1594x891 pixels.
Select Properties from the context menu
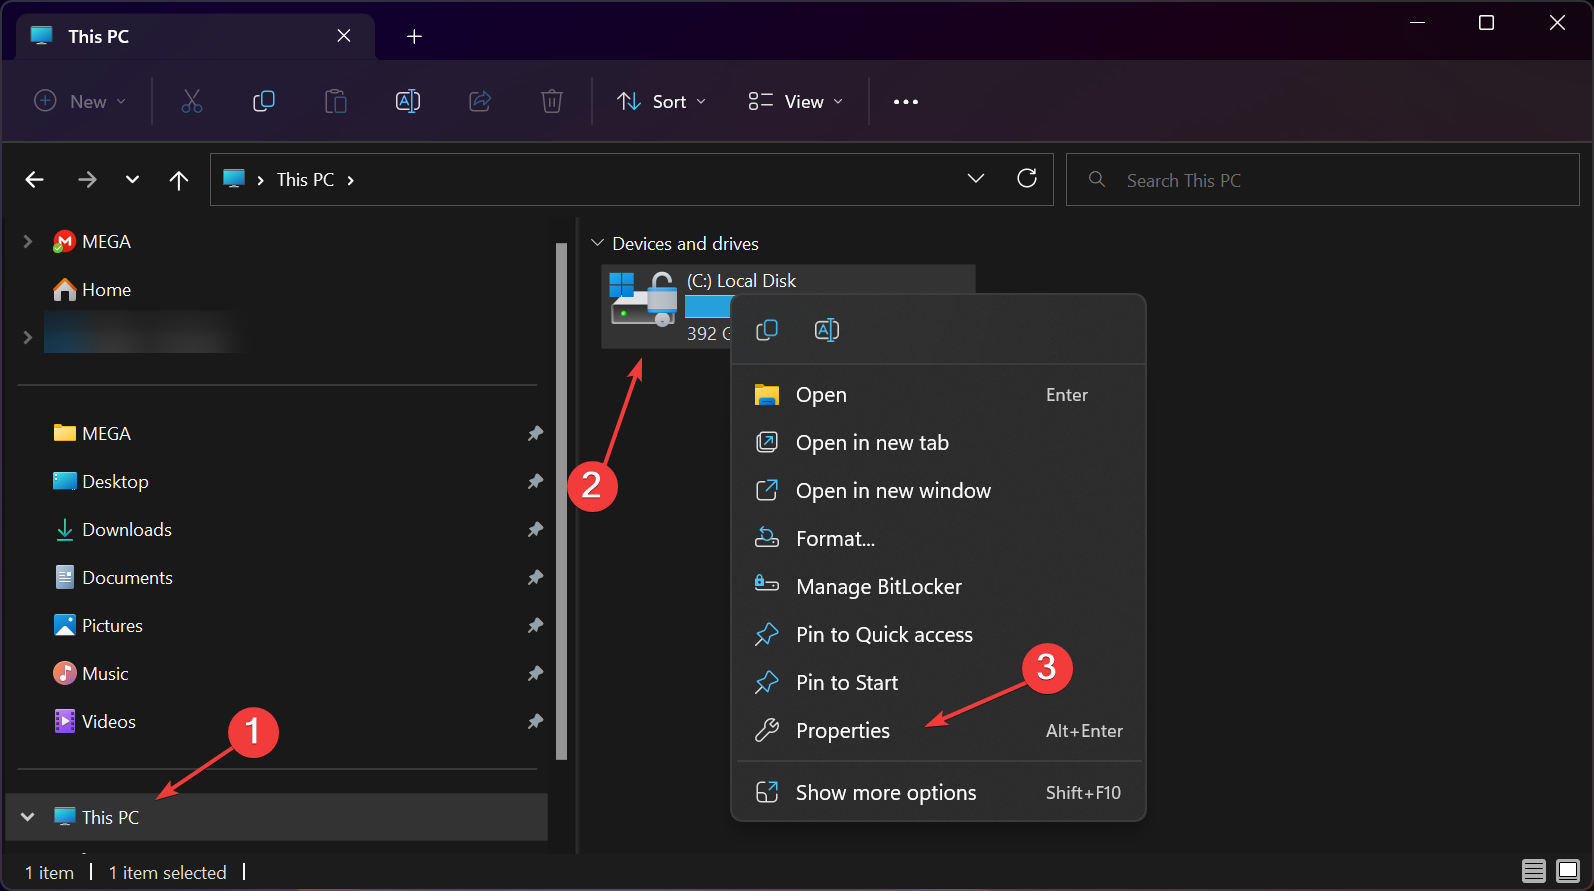coord(843,731)
